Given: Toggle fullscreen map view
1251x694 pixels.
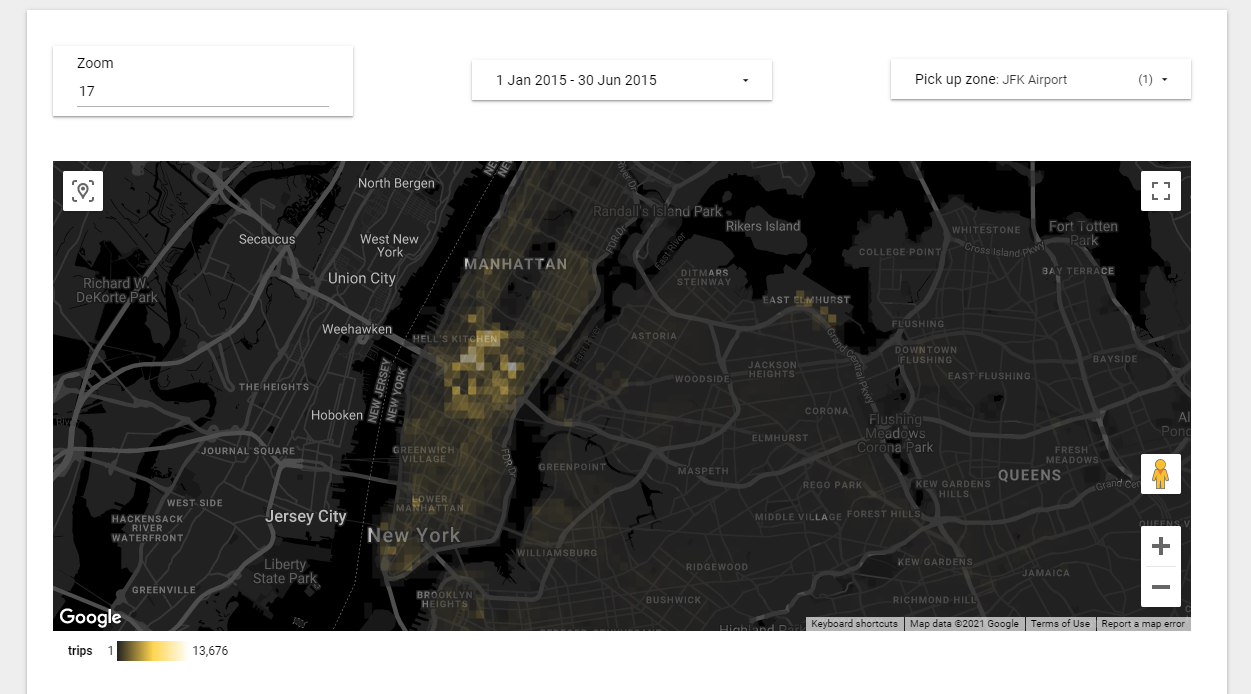Looking at the screenshot, I should tap(1161, 191).
